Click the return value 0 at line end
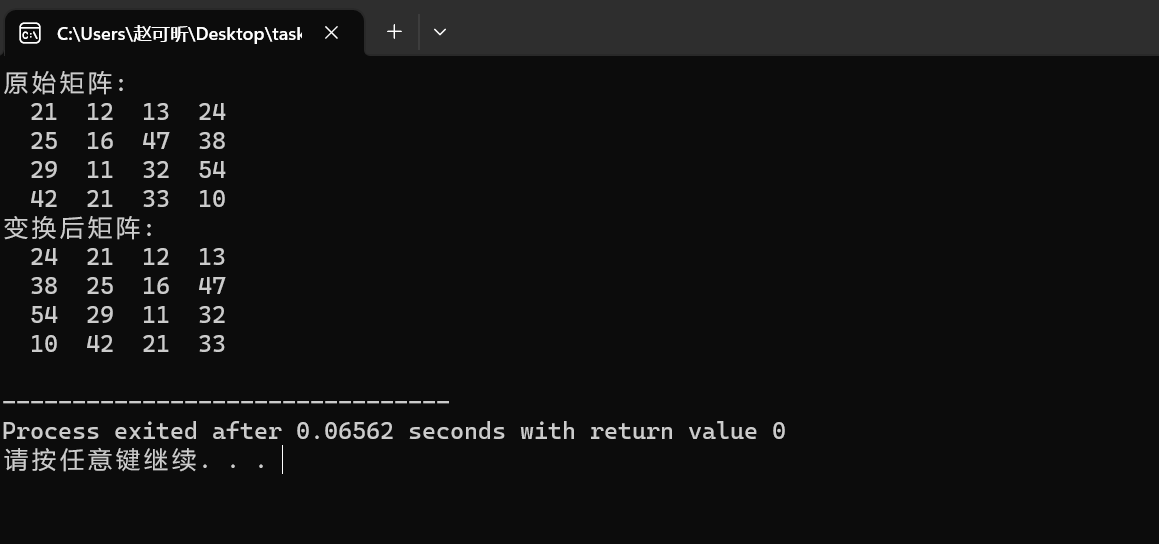The width and height of the screenshot is (1159, 544). [x=778, y=431]
